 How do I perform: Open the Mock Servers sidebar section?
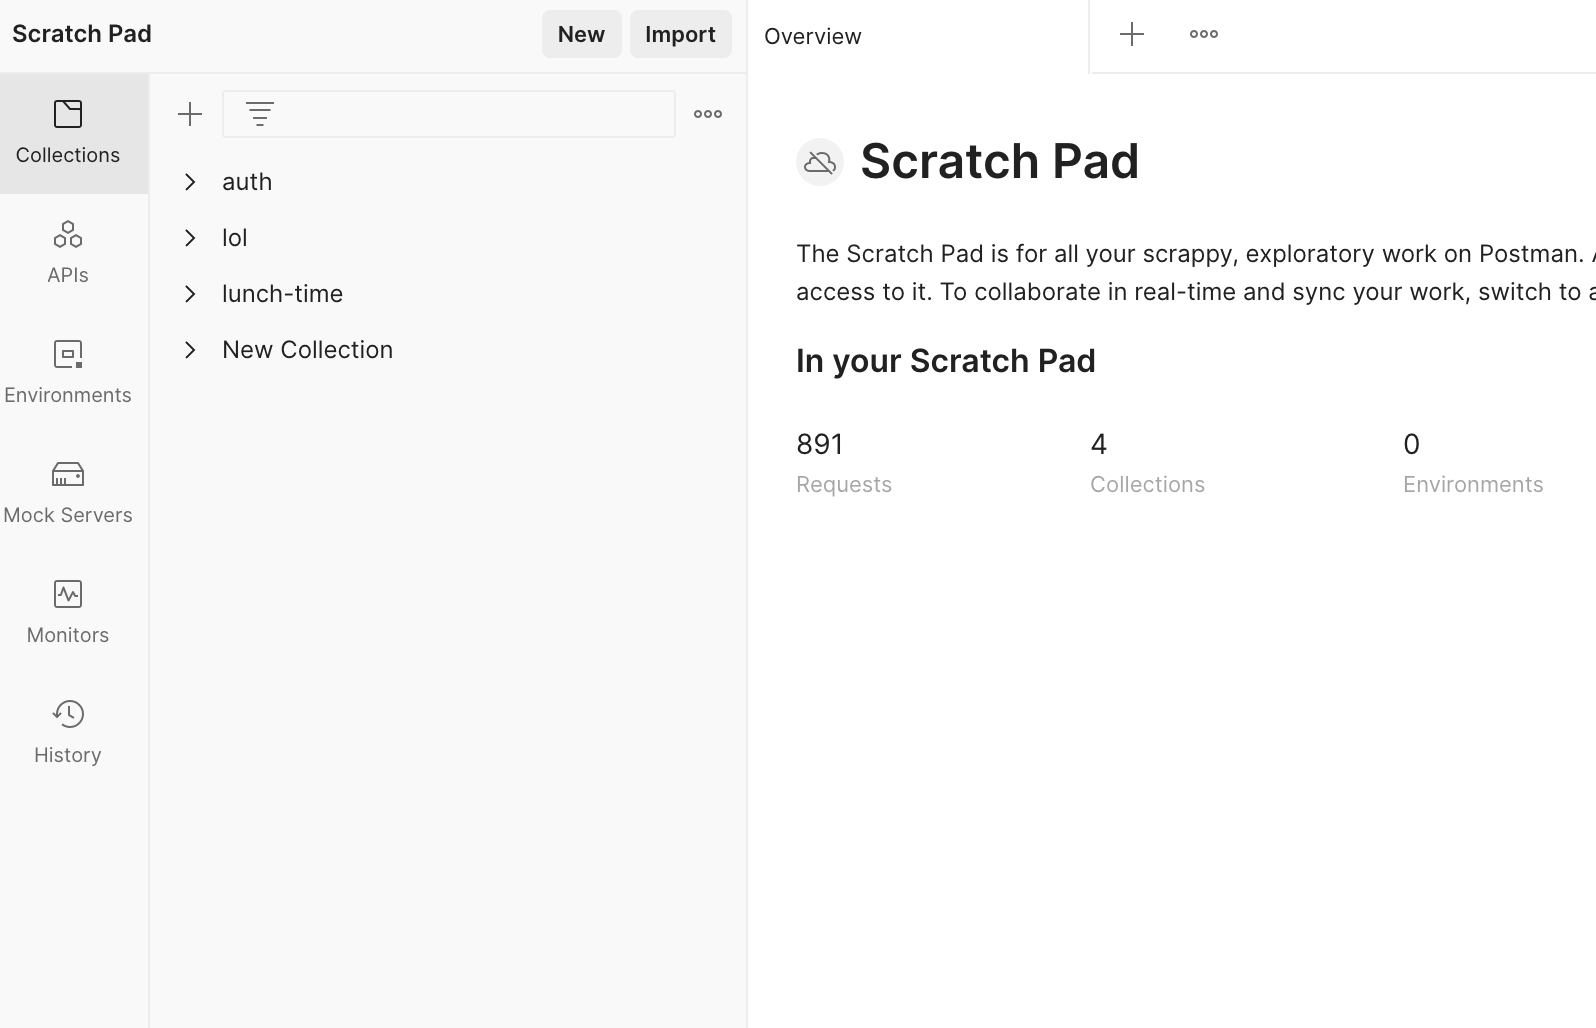(x=68, y=493)
